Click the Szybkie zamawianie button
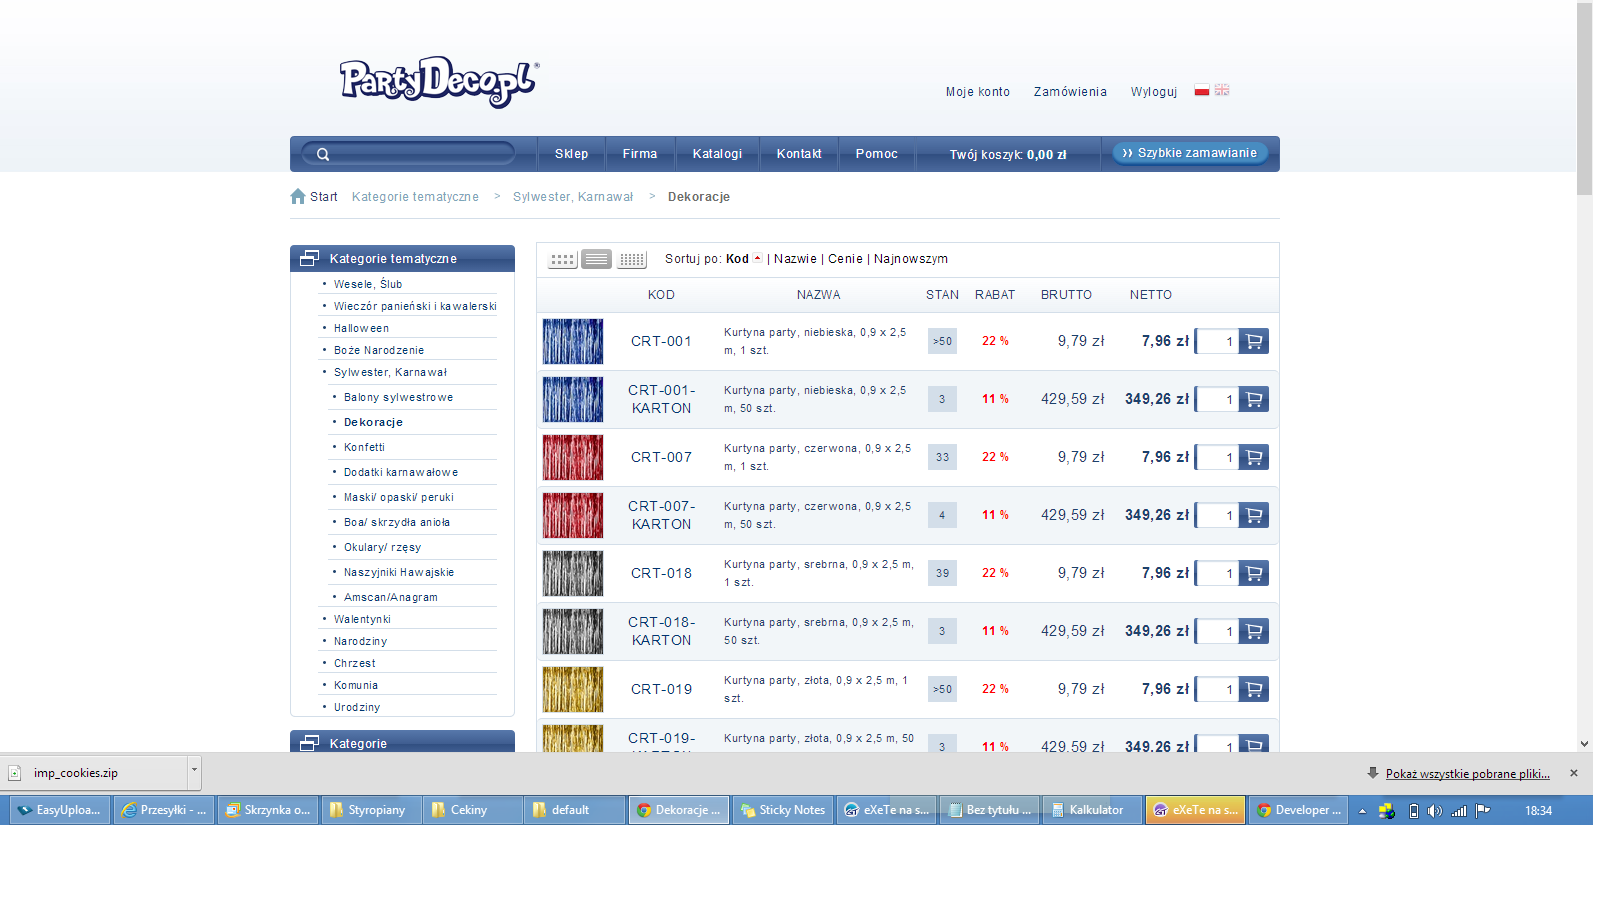The height and width of the screenshot is (900, 1600). click(1190, 153)
